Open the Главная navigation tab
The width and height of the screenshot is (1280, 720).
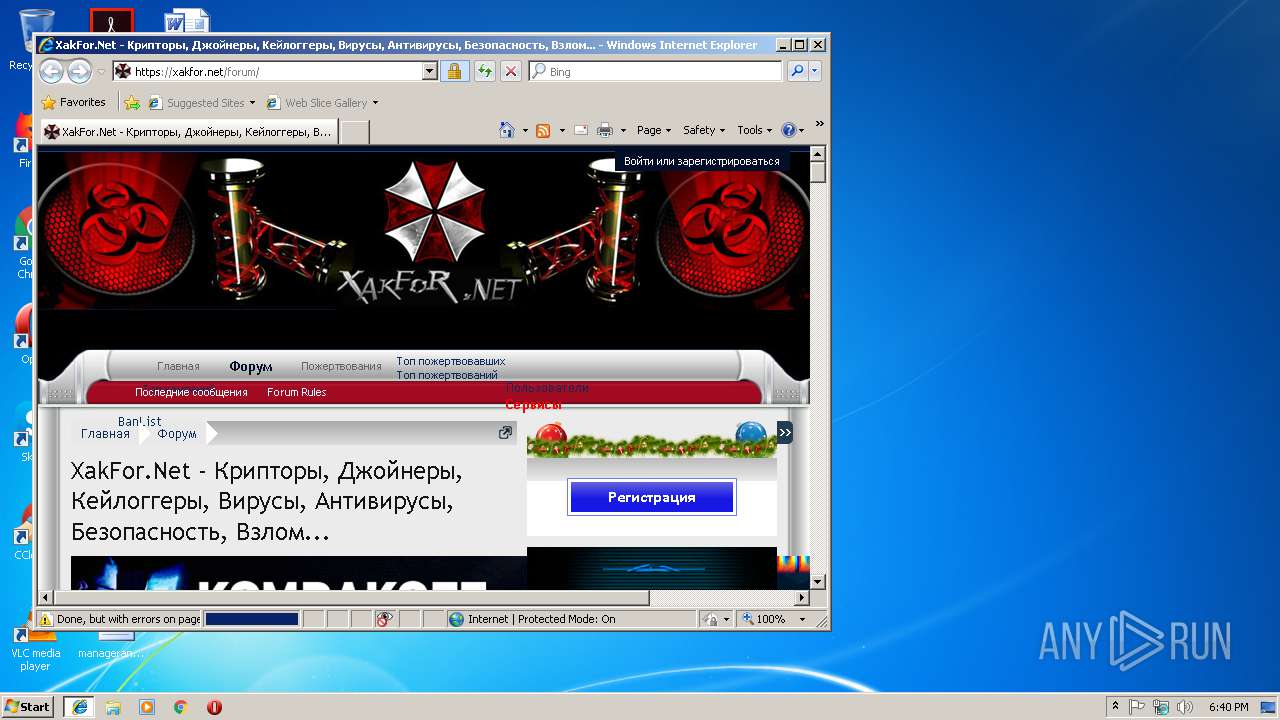pos(178,366)
